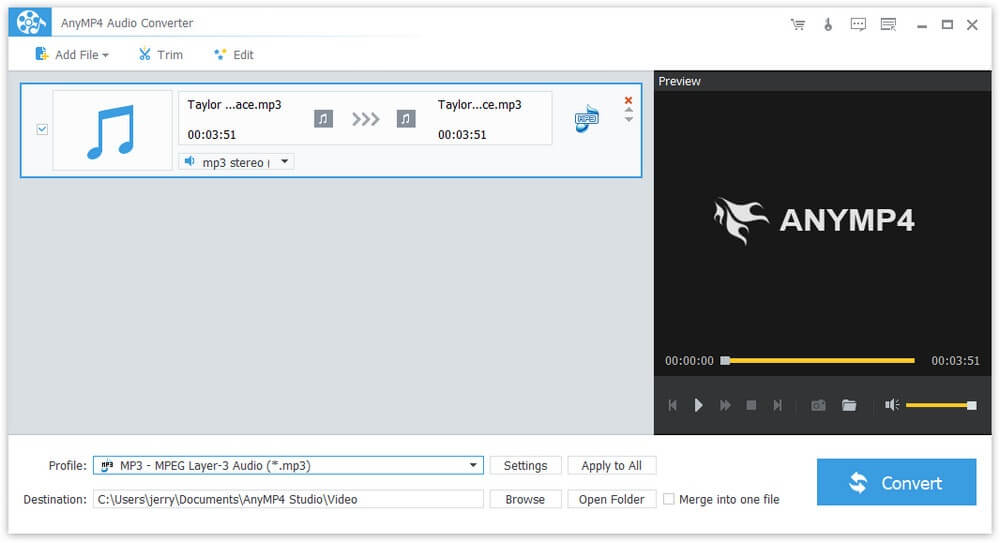1000x543 pixels.
Task: Take a snapshot with camera icon
Action: coord(818,405)
